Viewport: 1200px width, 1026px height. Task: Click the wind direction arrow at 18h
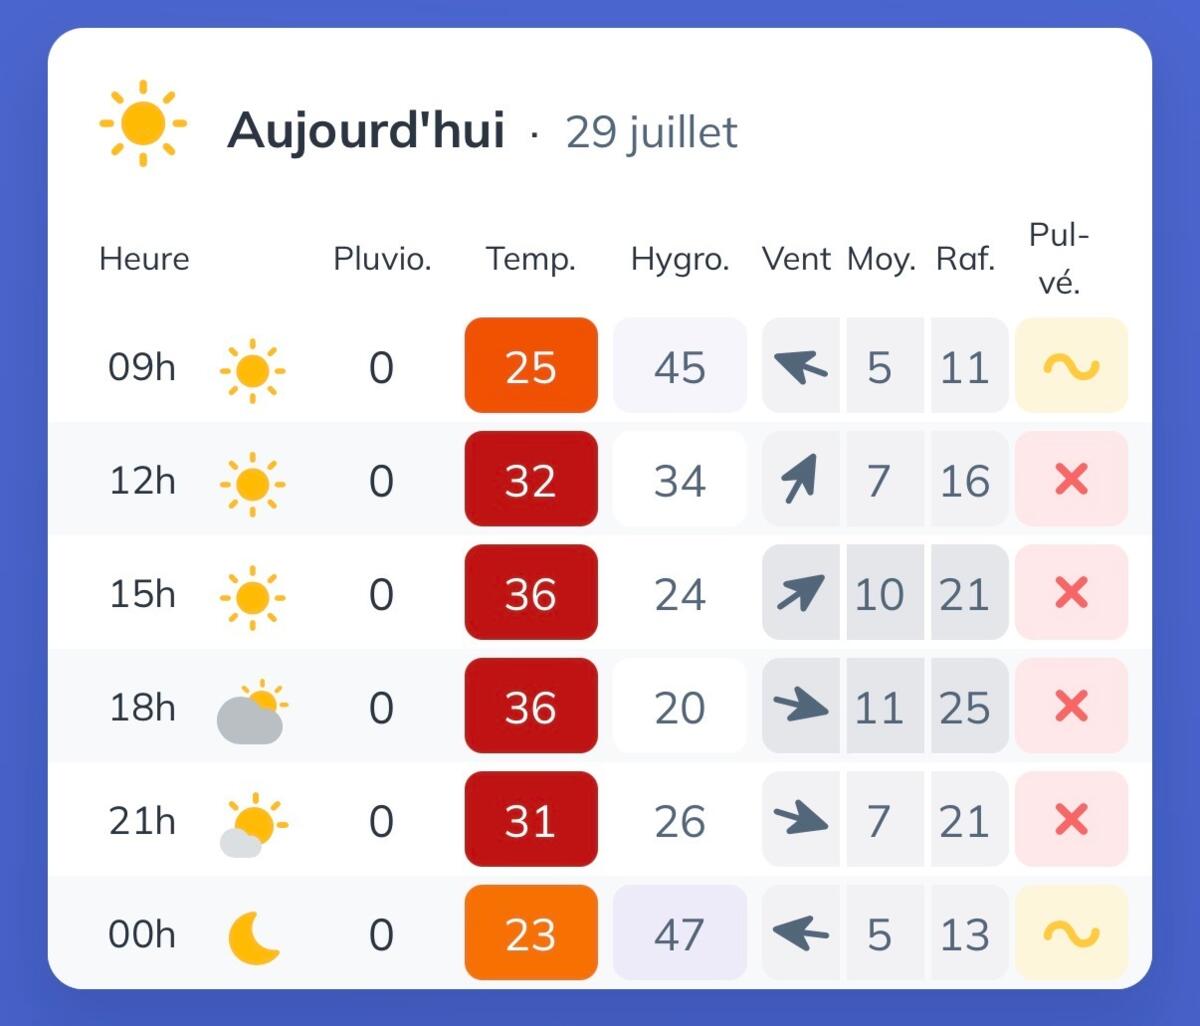[801, 706]
